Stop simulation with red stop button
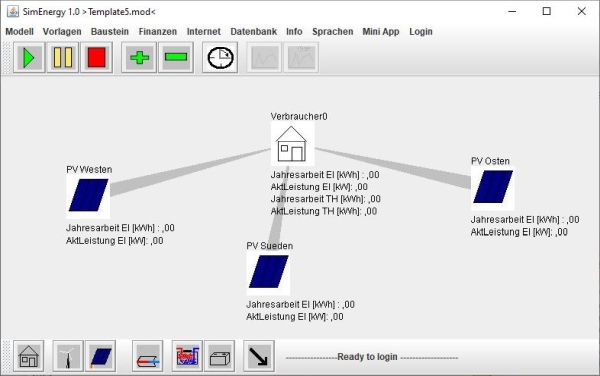 96,58
